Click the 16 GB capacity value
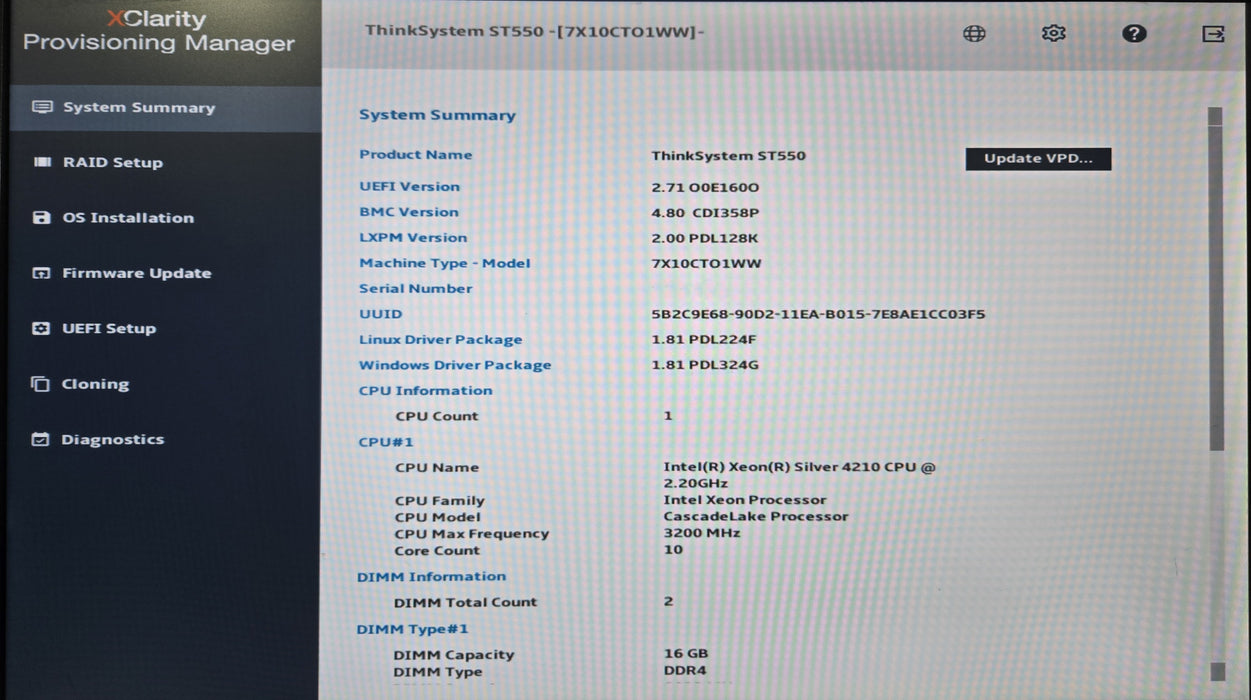 coord(686,654)
